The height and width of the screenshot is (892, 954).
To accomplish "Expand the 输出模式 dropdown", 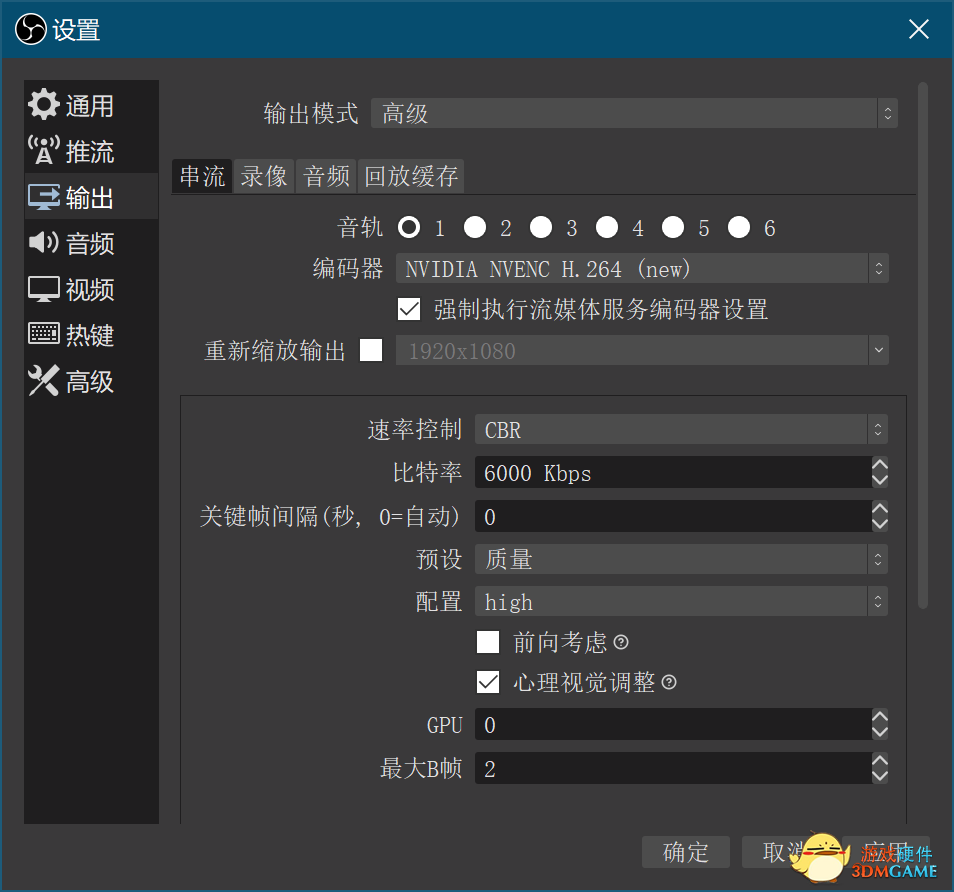I will [633, 114].
